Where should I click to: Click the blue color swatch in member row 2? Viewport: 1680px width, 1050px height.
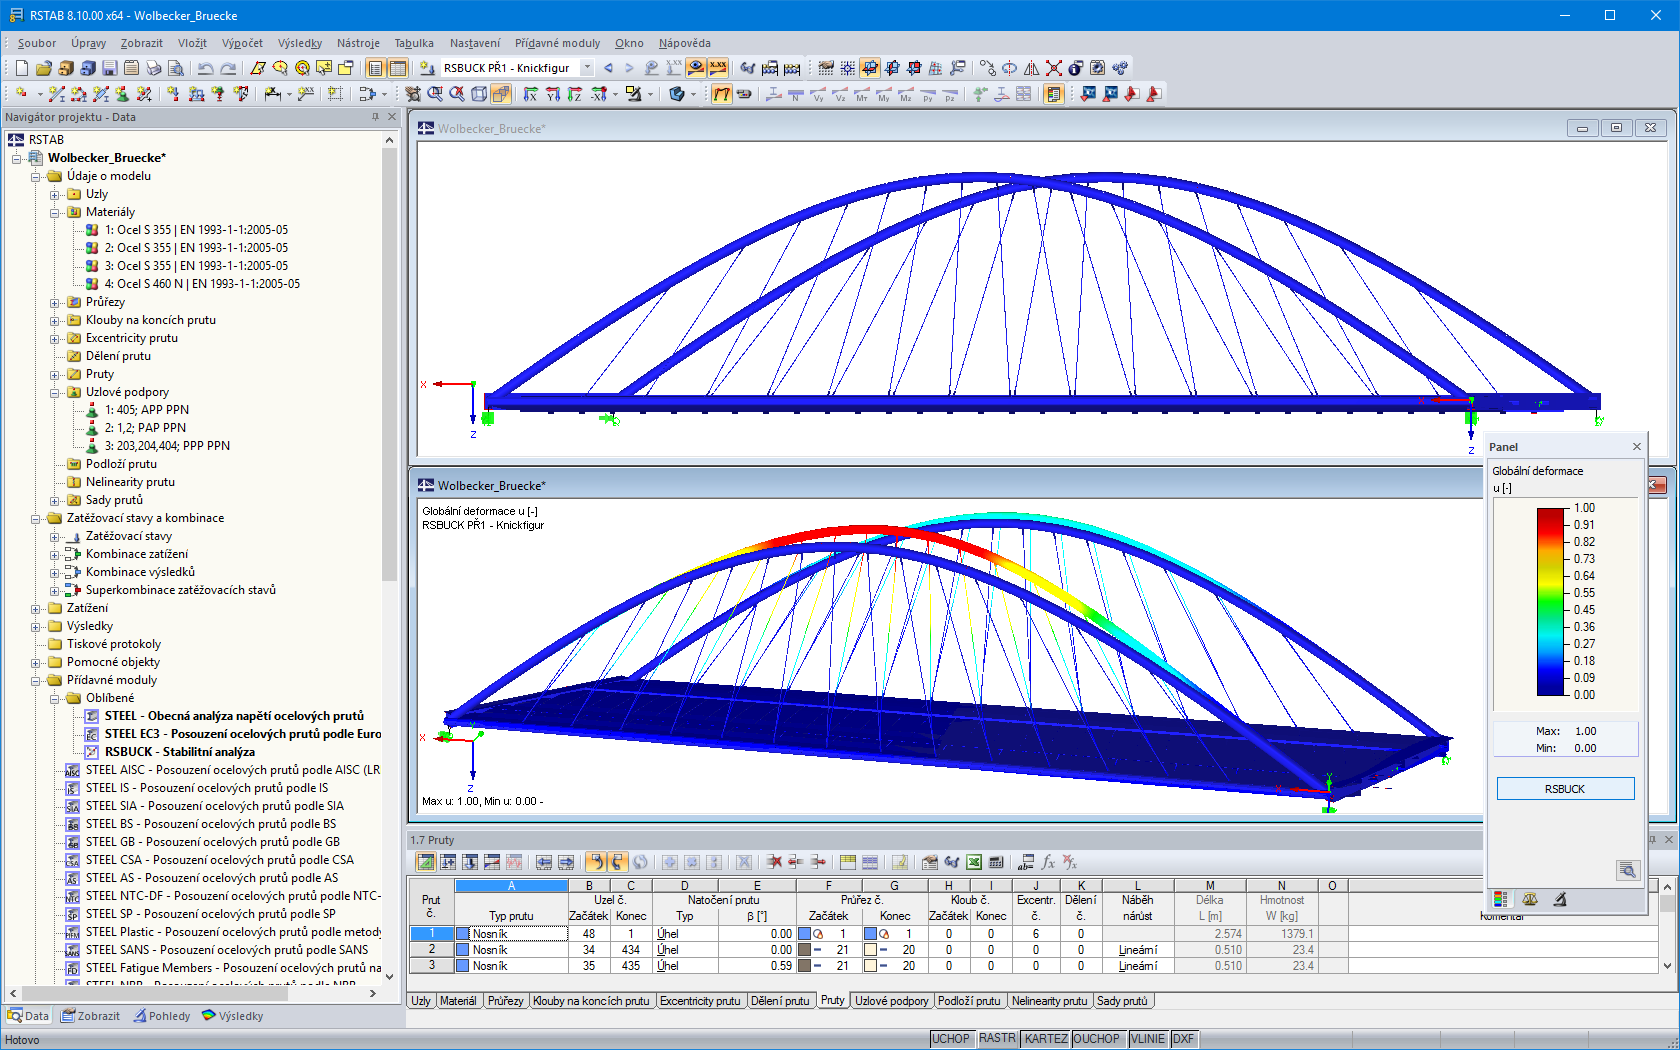[x=463, y=950]
